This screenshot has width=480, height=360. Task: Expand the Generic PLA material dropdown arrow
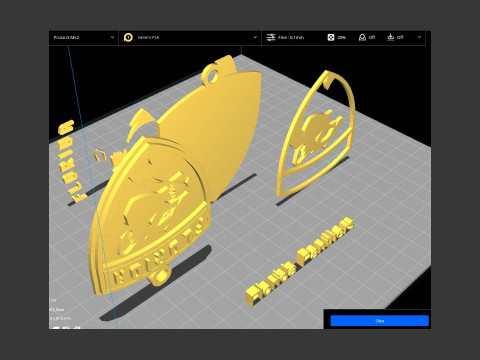click(x=255, y=37)
